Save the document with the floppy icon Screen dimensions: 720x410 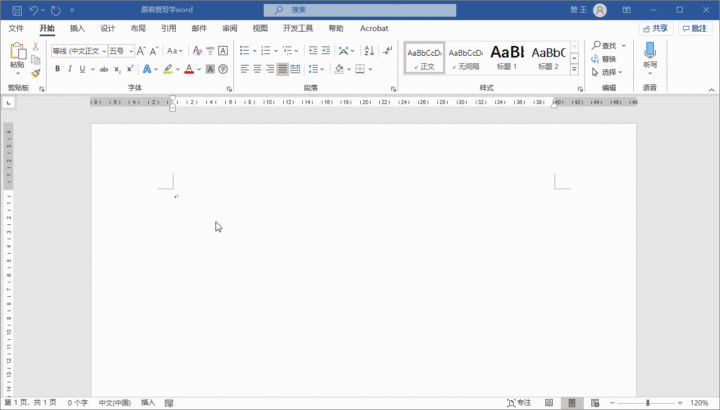point(17,10)
